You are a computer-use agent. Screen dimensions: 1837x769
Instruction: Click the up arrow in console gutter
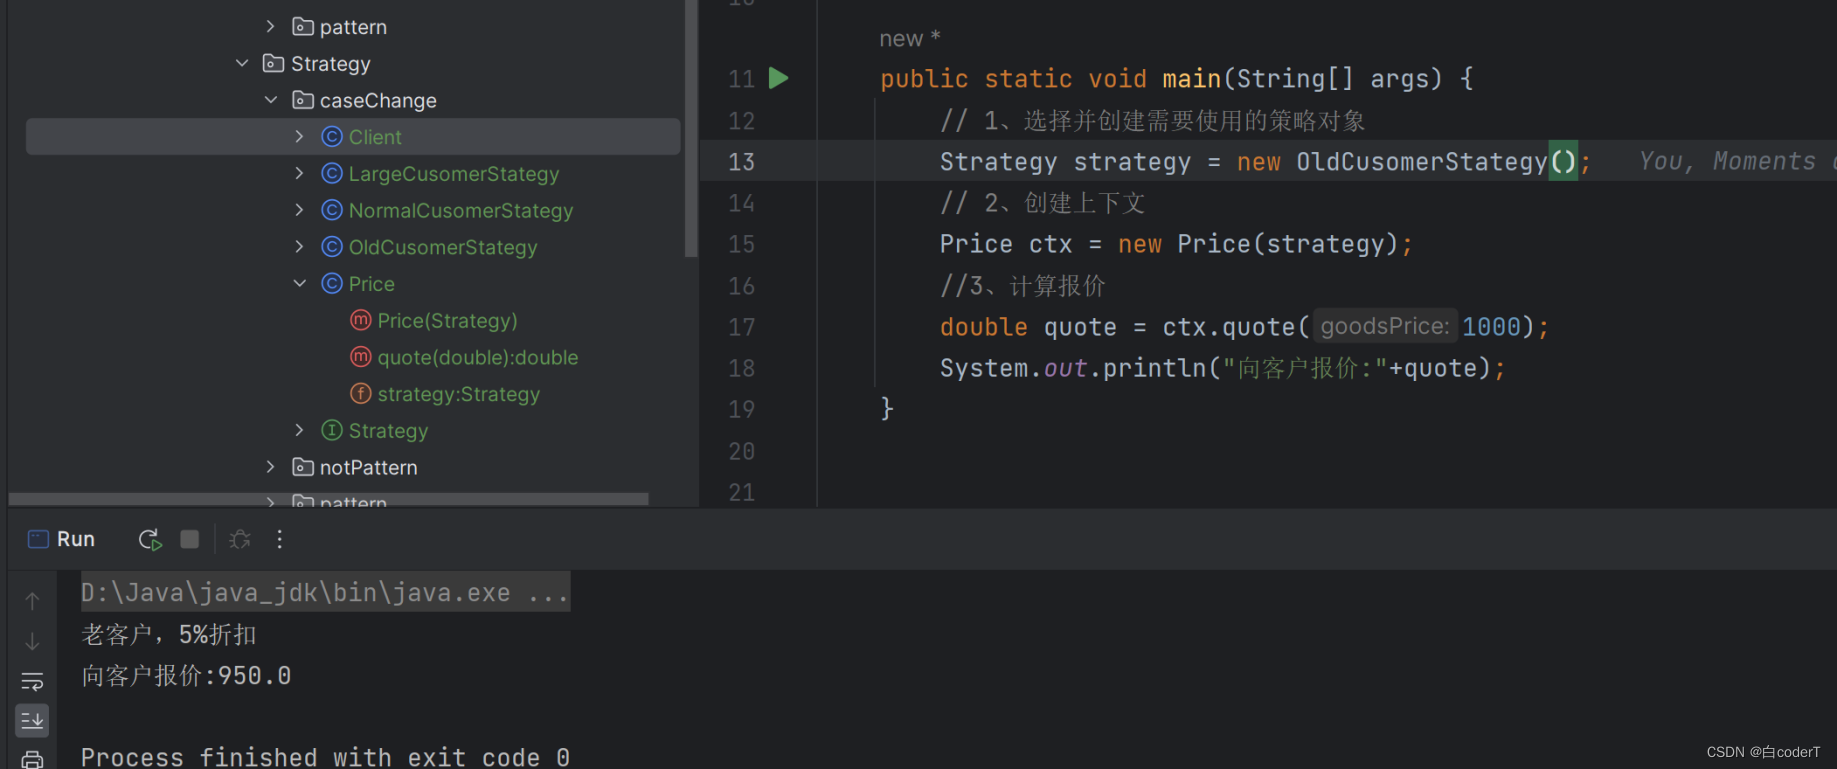(32, 601)
